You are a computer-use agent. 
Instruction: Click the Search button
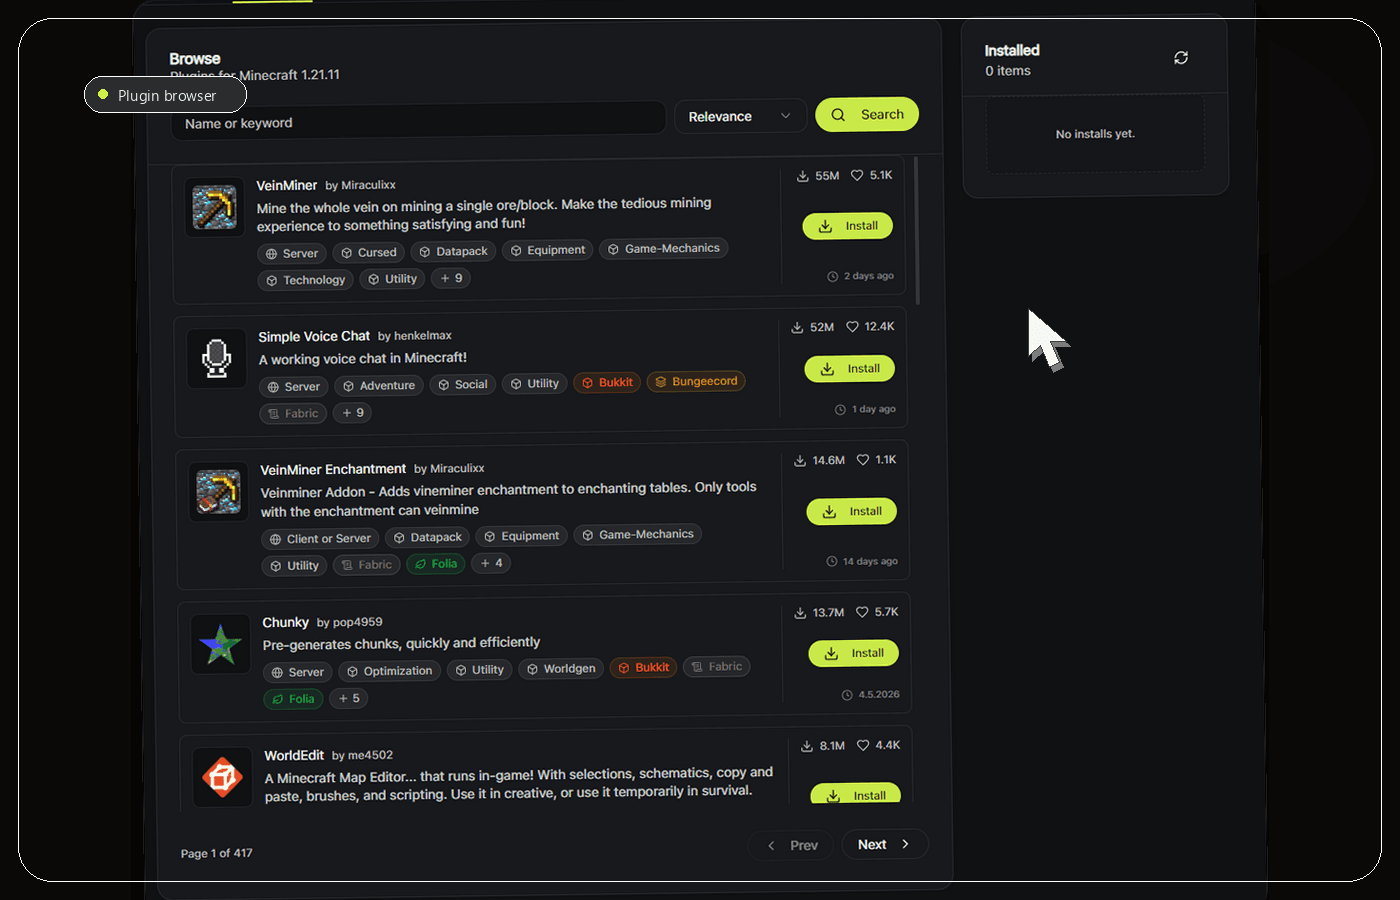tap(867, 115)
